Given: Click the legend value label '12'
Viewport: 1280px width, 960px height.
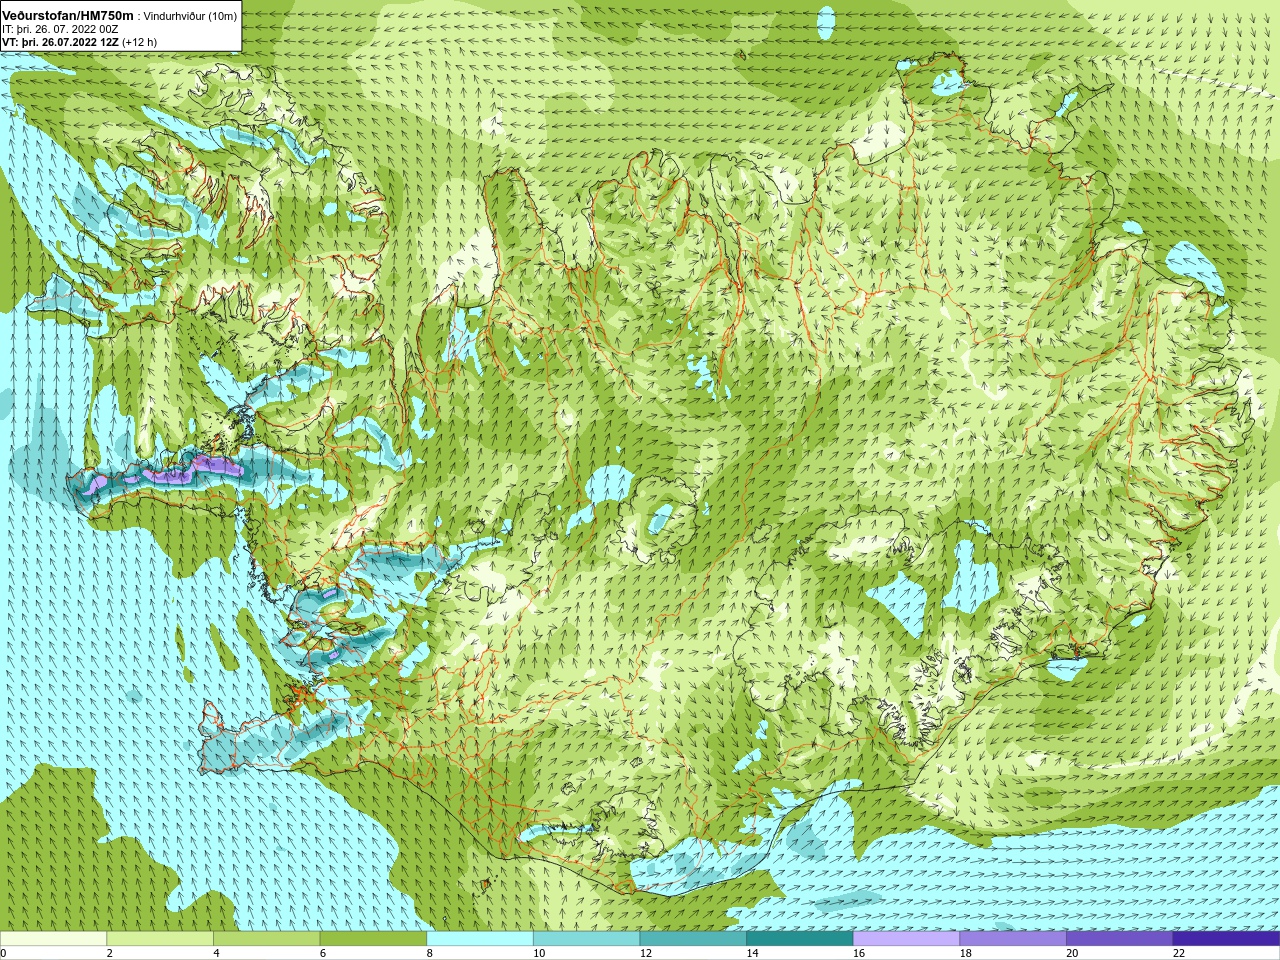Looking at the screenshot, I should (x=646, y=953).
